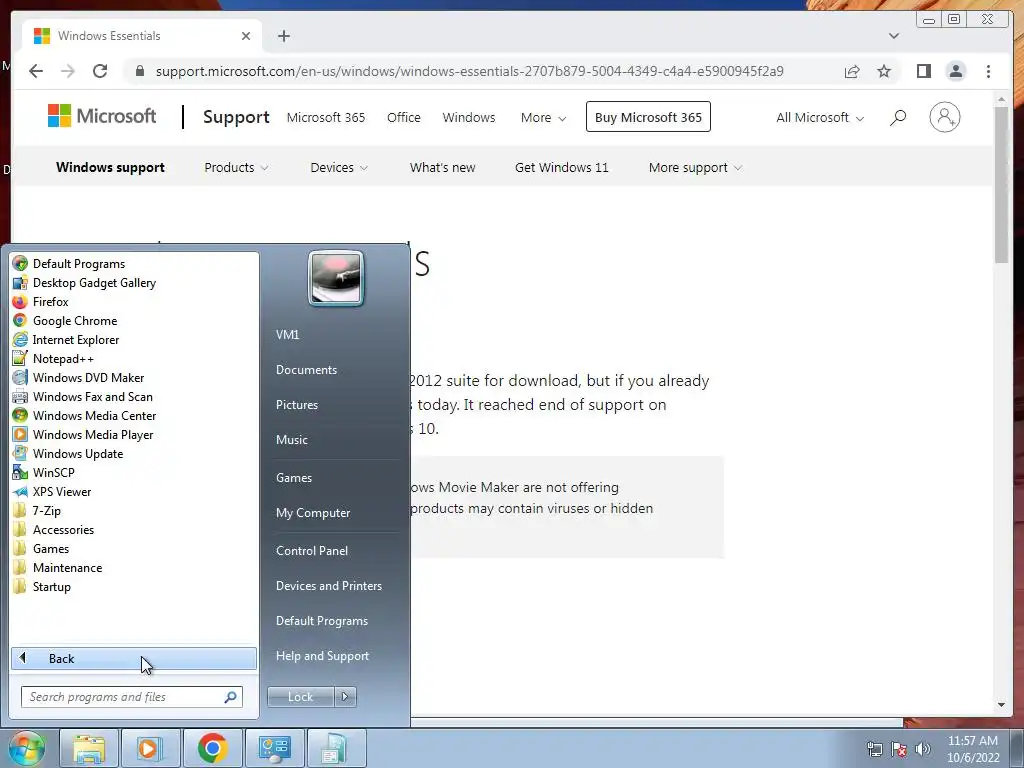1024x768 pixels.
Task: Share this page from the address bar
Action: tap(852, 71)
